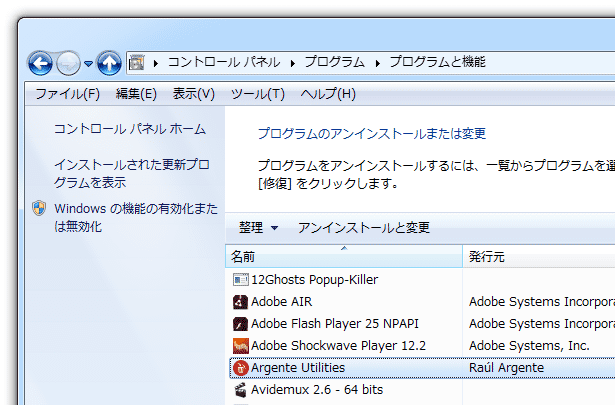
Task: Go to コントロール パネル ホーム link
Action: [x=130, y=129]
